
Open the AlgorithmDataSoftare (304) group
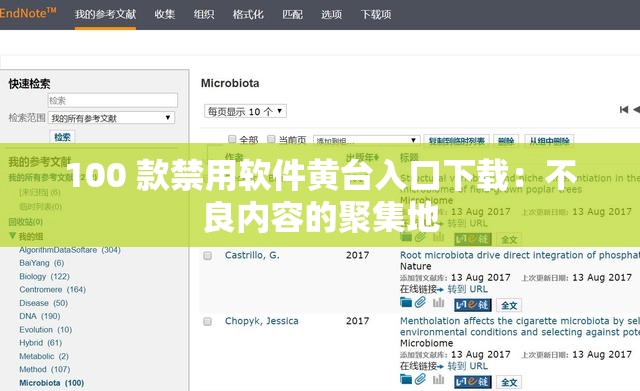(70, 250)
